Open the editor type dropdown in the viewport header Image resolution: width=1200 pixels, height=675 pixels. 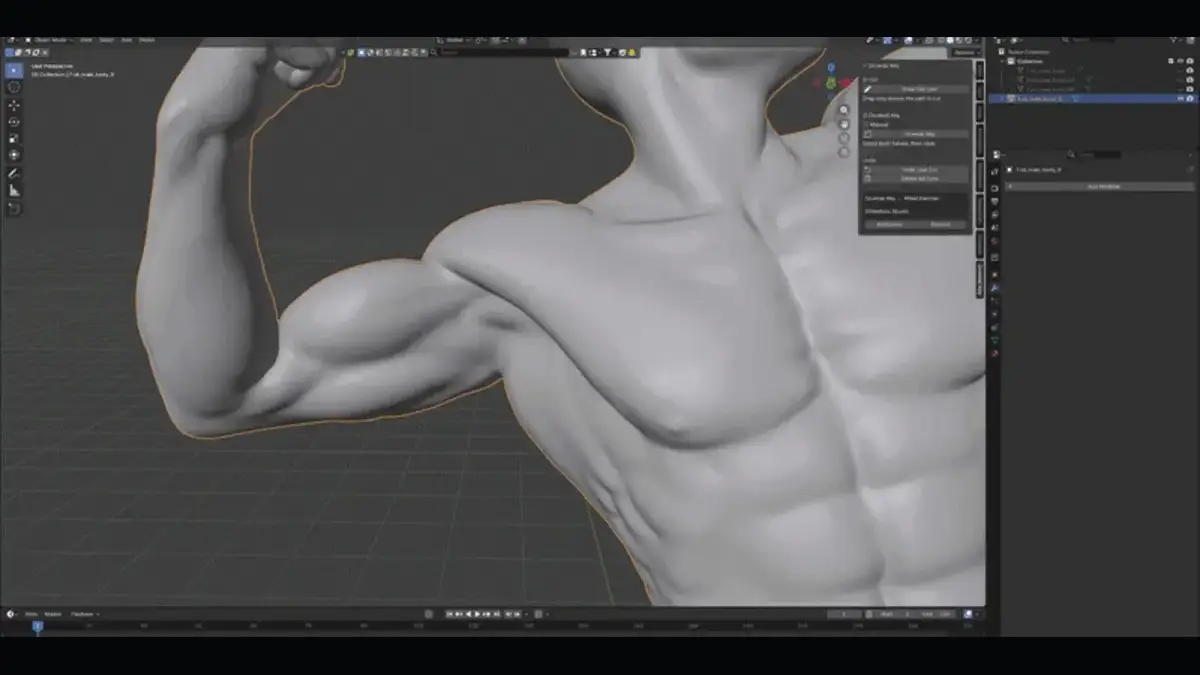pyautogui.click(x=12, y=40)
